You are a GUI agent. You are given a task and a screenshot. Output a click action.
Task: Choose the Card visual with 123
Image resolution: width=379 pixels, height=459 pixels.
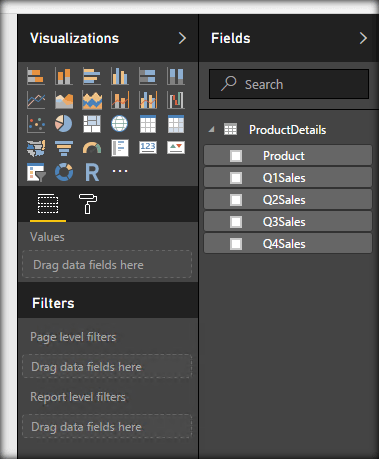(148, 147)
